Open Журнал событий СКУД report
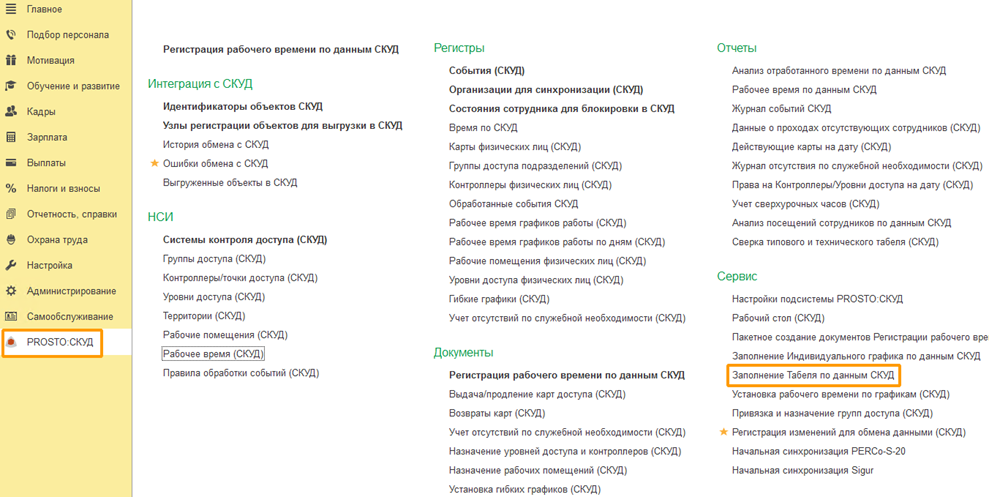 click(781, 109)
